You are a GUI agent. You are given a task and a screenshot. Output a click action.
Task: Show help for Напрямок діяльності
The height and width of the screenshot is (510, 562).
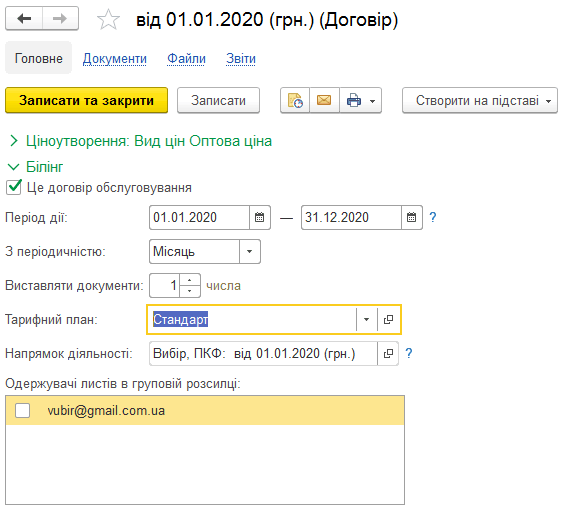tap(409, 354)
